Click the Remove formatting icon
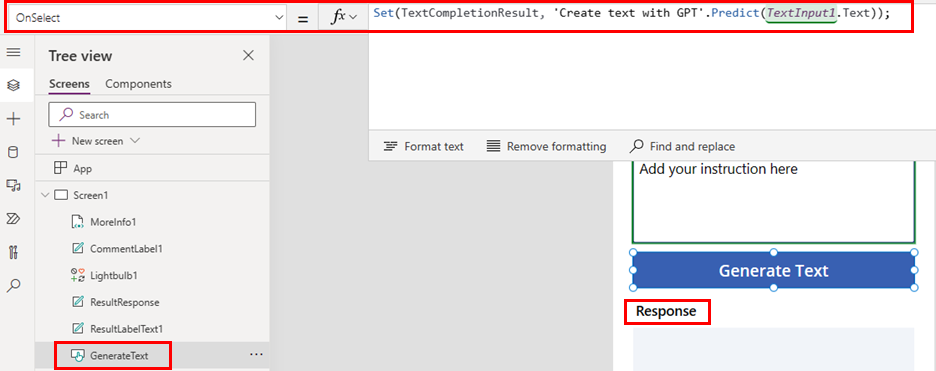Screen dimensions: 936x371 click(493, 146)
